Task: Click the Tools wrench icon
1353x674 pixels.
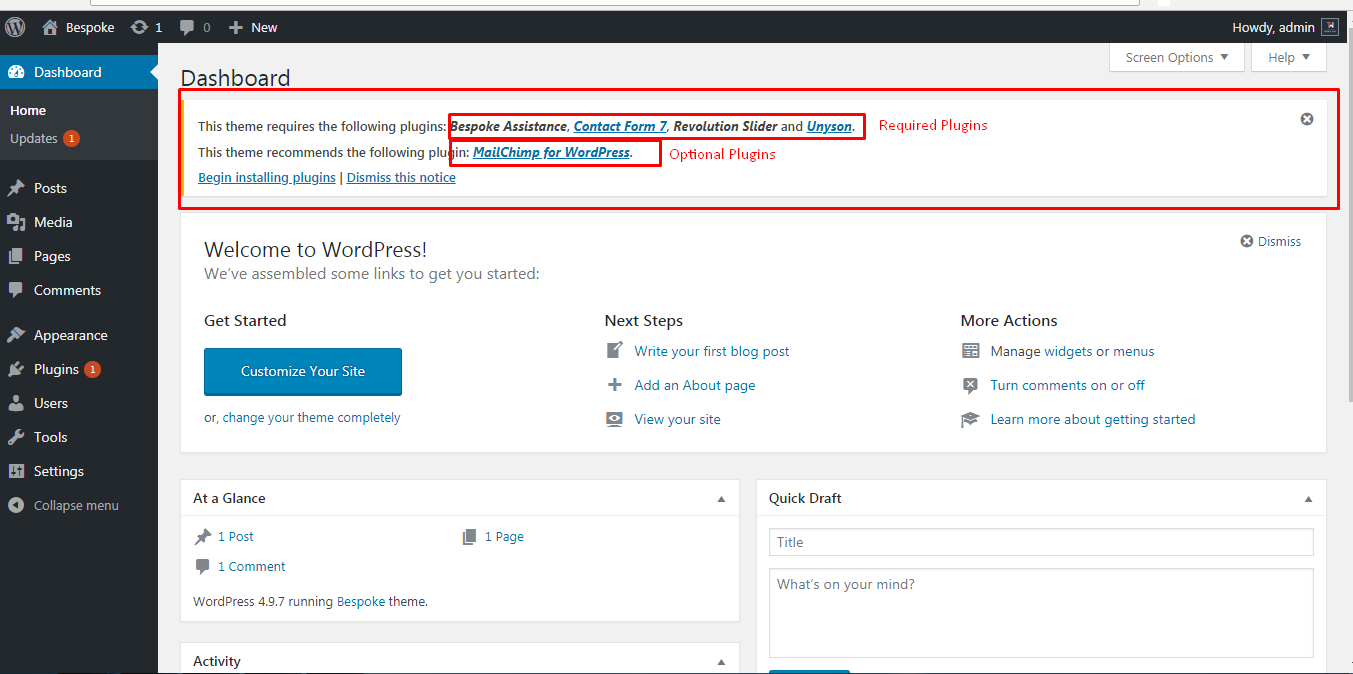Action: pos(16,437)
